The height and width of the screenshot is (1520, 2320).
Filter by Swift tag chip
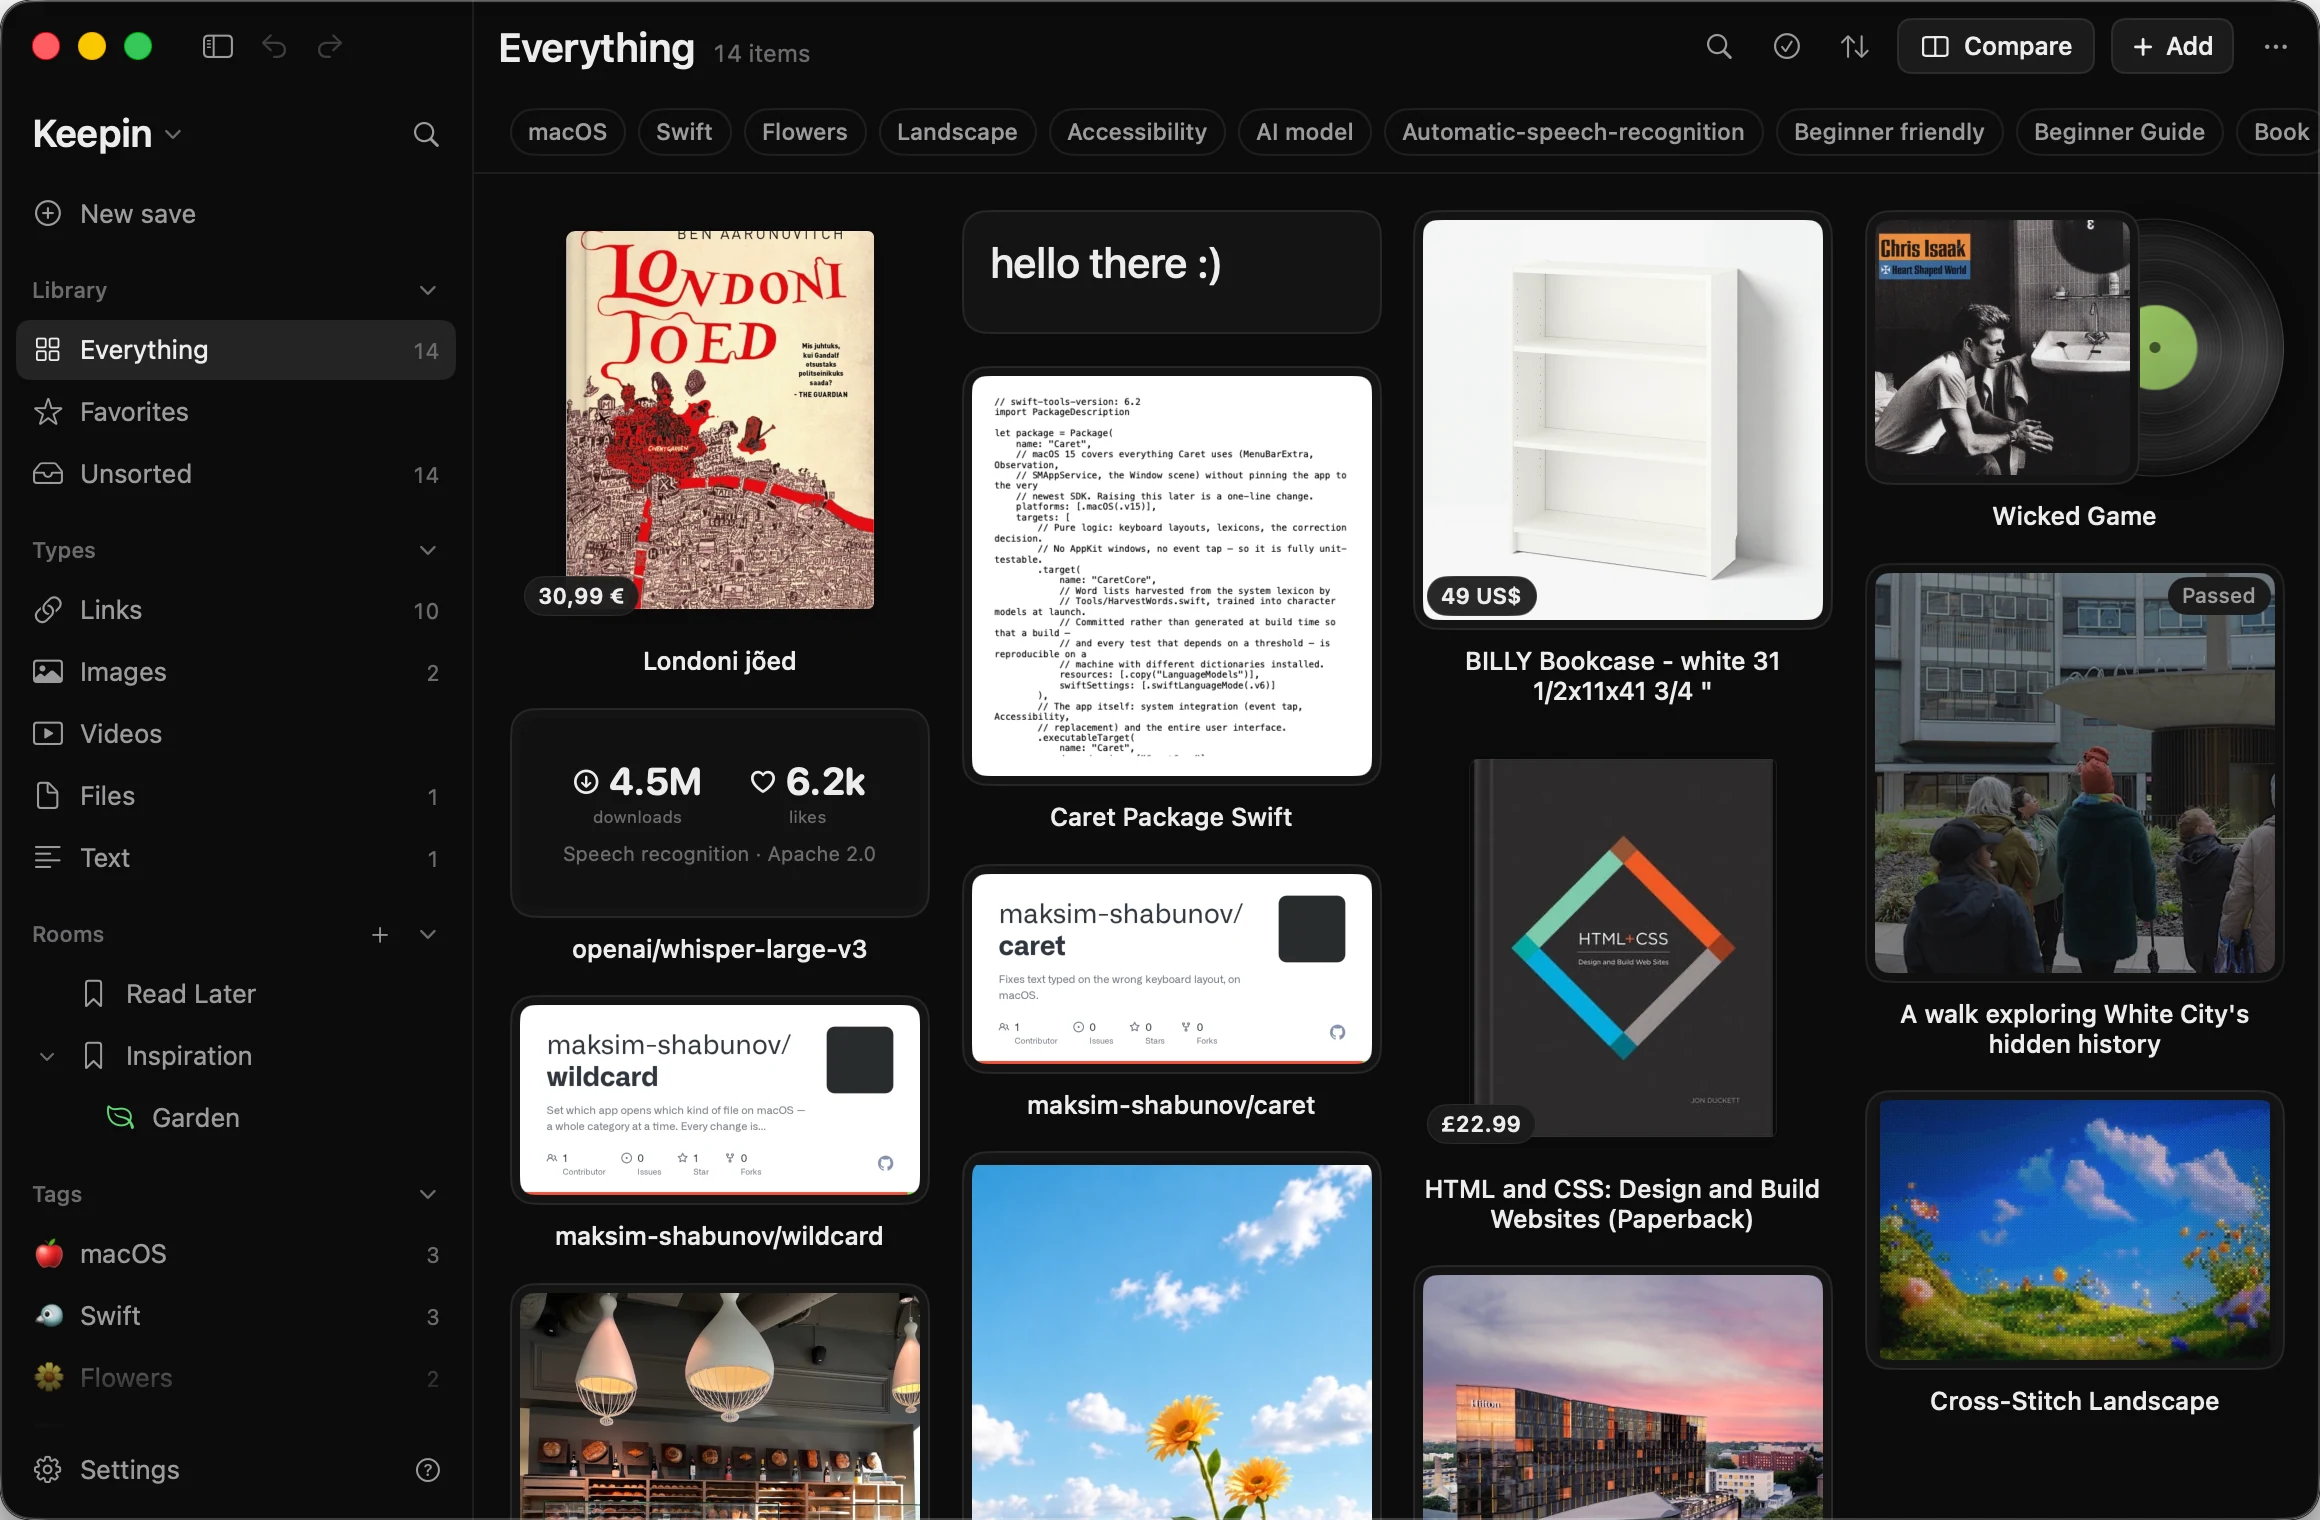pos(684,132)
